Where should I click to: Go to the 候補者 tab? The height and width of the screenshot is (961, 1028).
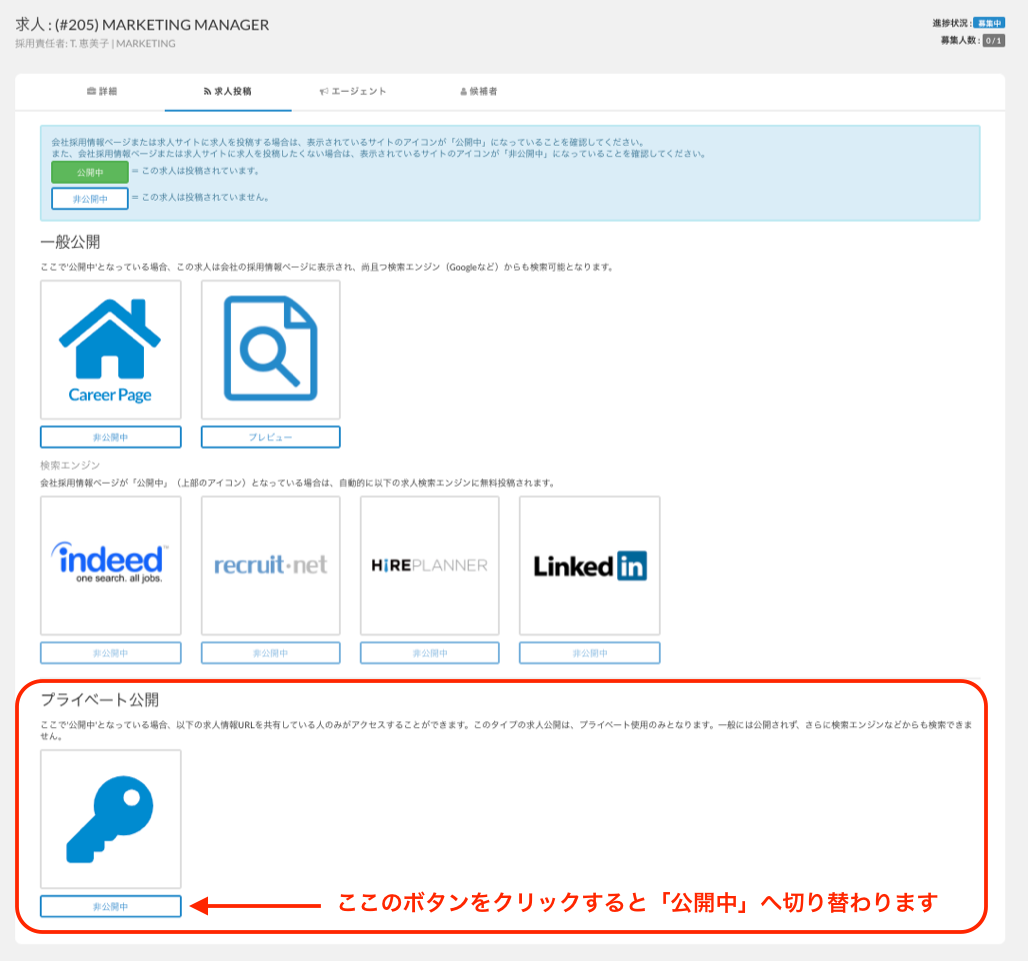tap(479, 91)
